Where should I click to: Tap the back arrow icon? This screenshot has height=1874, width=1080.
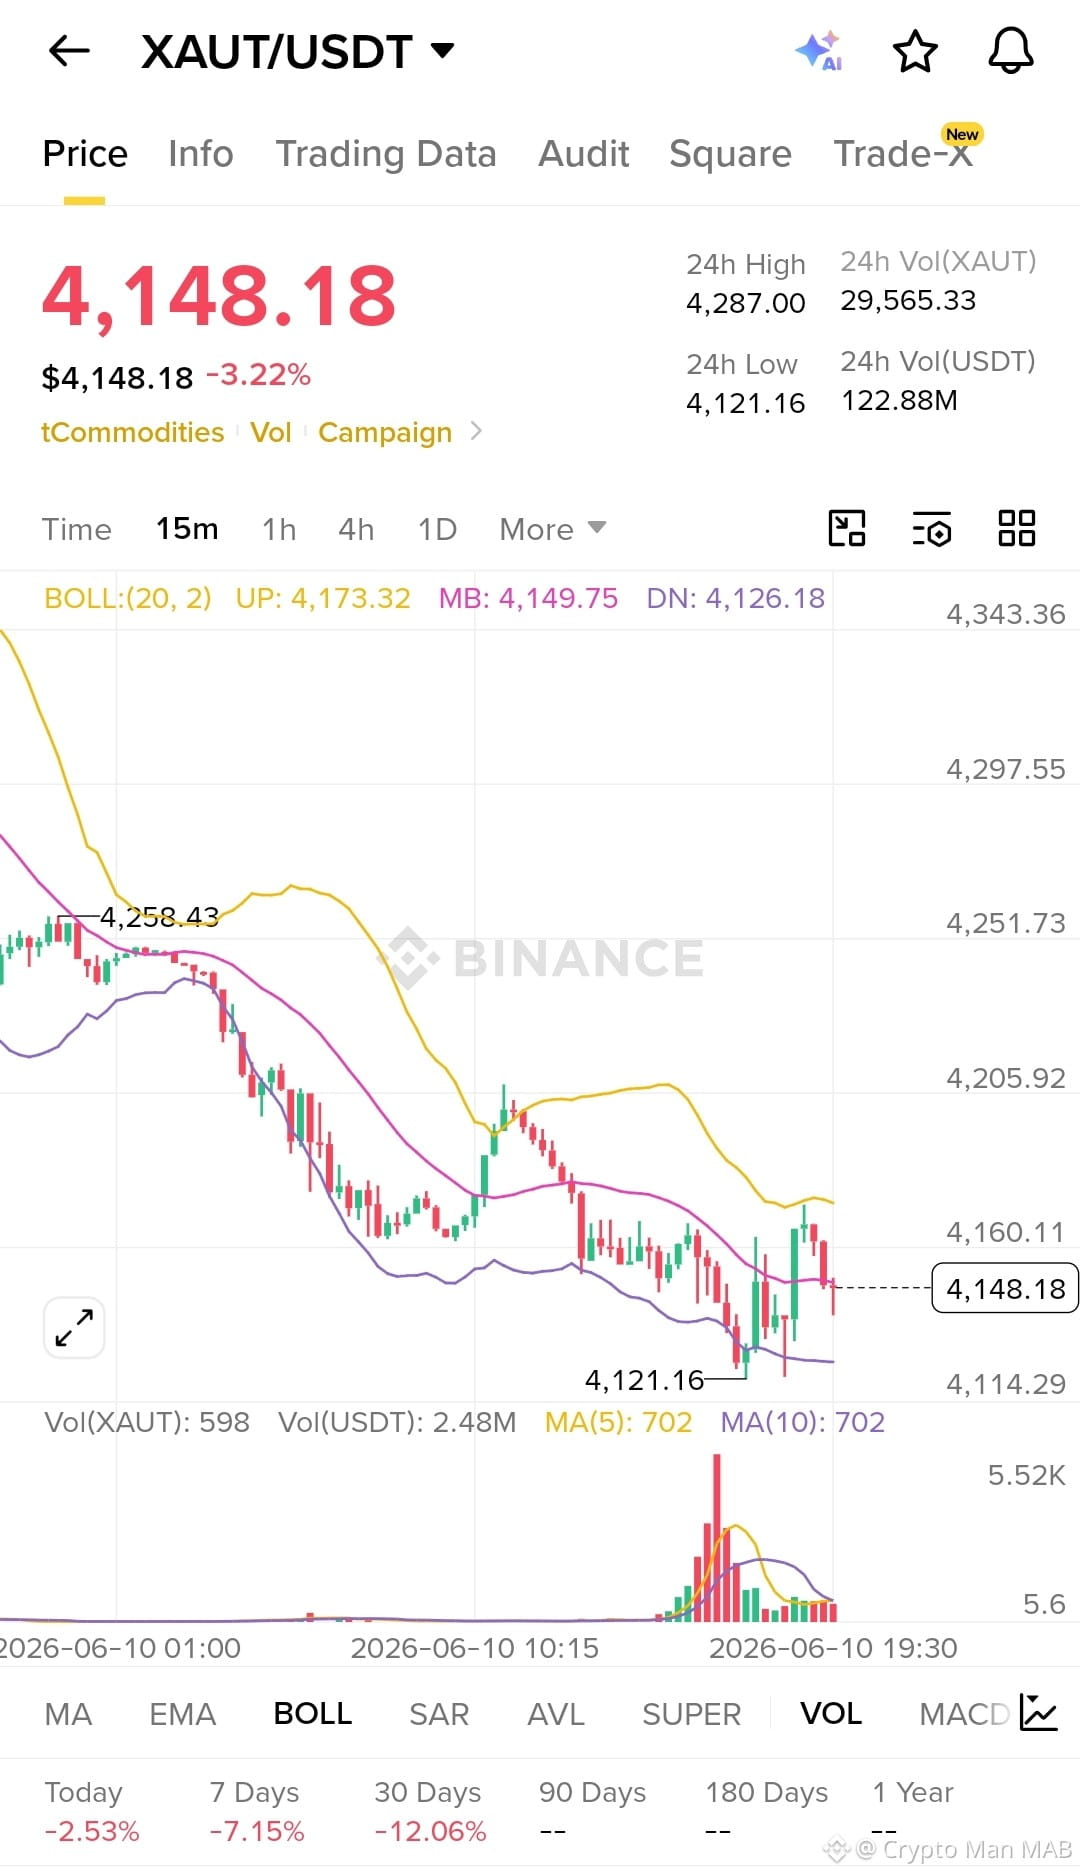(x=69, y=51)
